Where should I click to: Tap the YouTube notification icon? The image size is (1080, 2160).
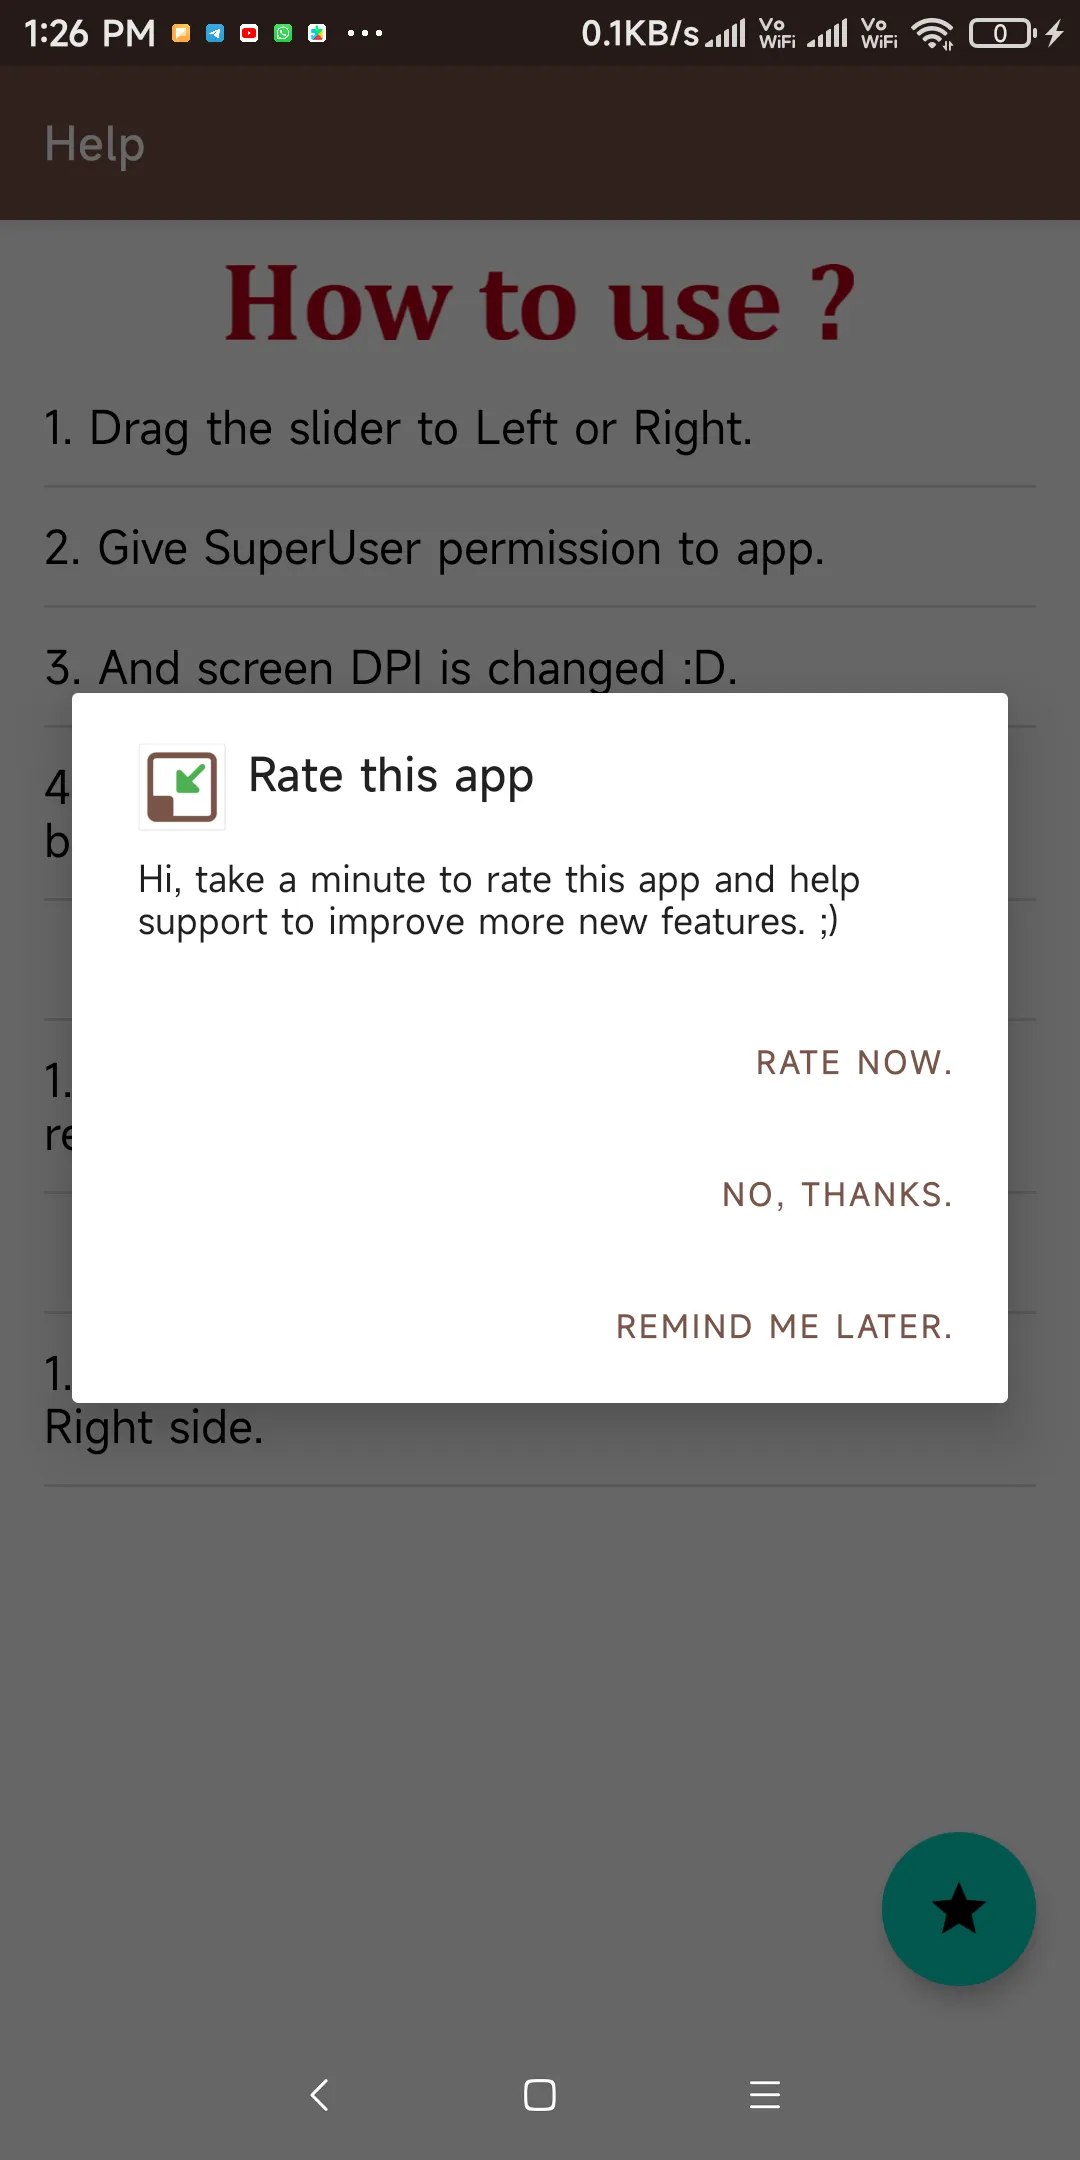[x=249, y=33]
